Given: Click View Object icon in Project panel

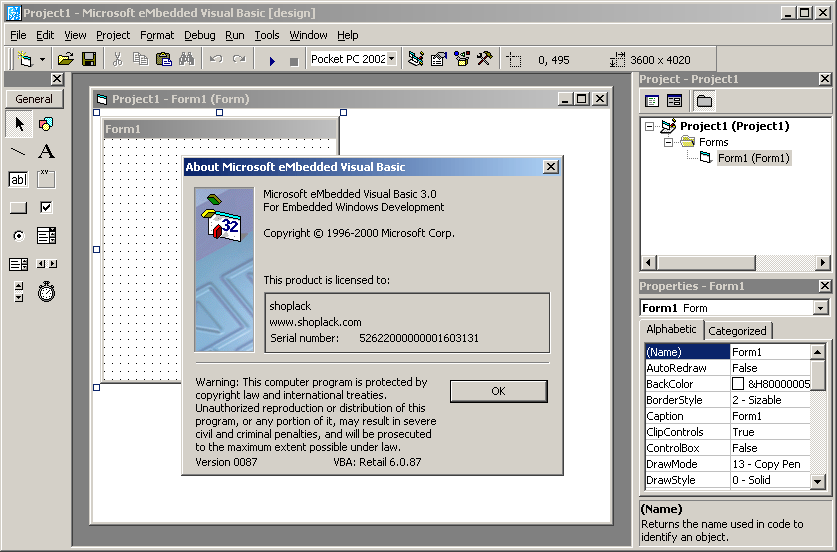Looking at the screenshot, I should (674, 100).
